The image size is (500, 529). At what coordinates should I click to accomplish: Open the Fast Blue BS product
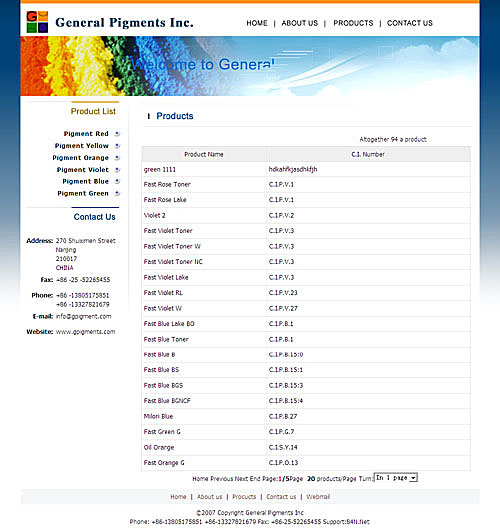click(161, 370)
